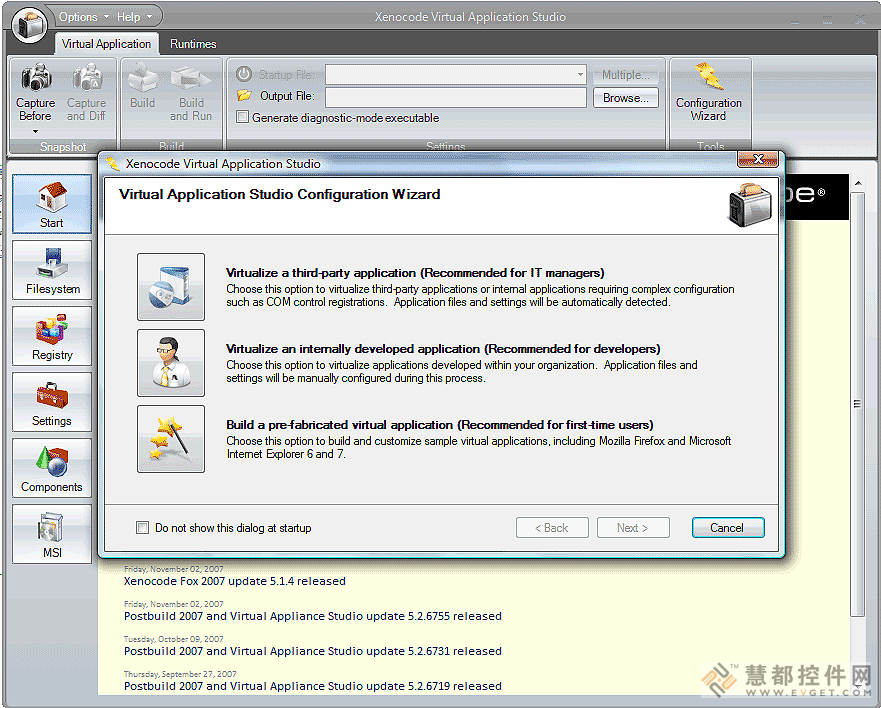Screen dimensions: 881x708
Task: Launch the Configuration Wizard tool
Action: (709, 93)
